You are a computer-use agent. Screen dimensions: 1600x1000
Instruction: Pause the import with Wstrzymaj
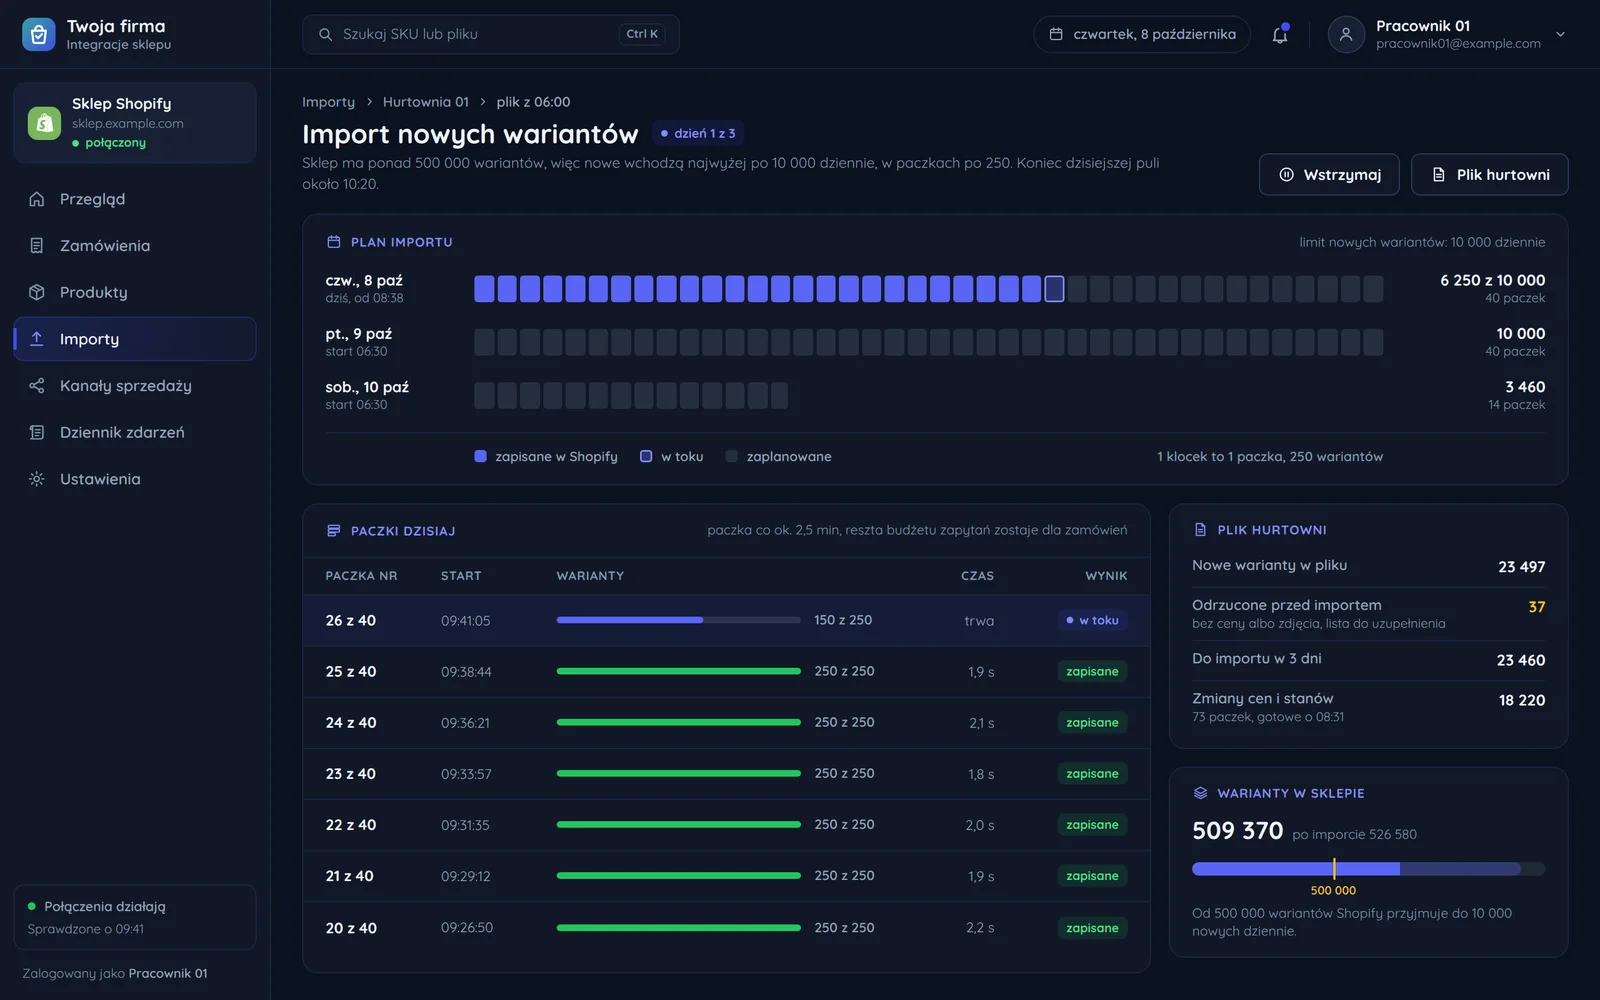coord(1329,174)
